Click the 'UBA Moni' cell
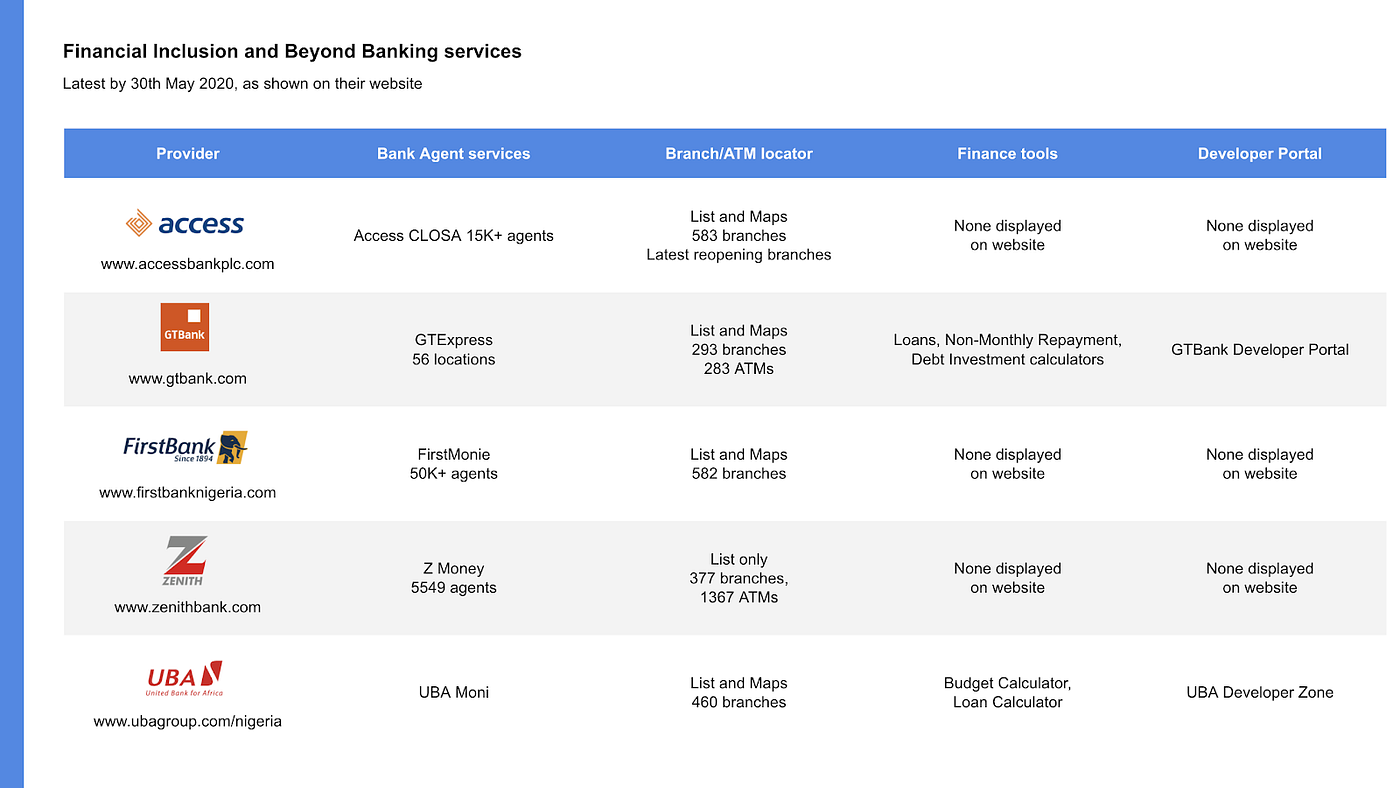The image size is (1400, 788). [x=454, y=692]
